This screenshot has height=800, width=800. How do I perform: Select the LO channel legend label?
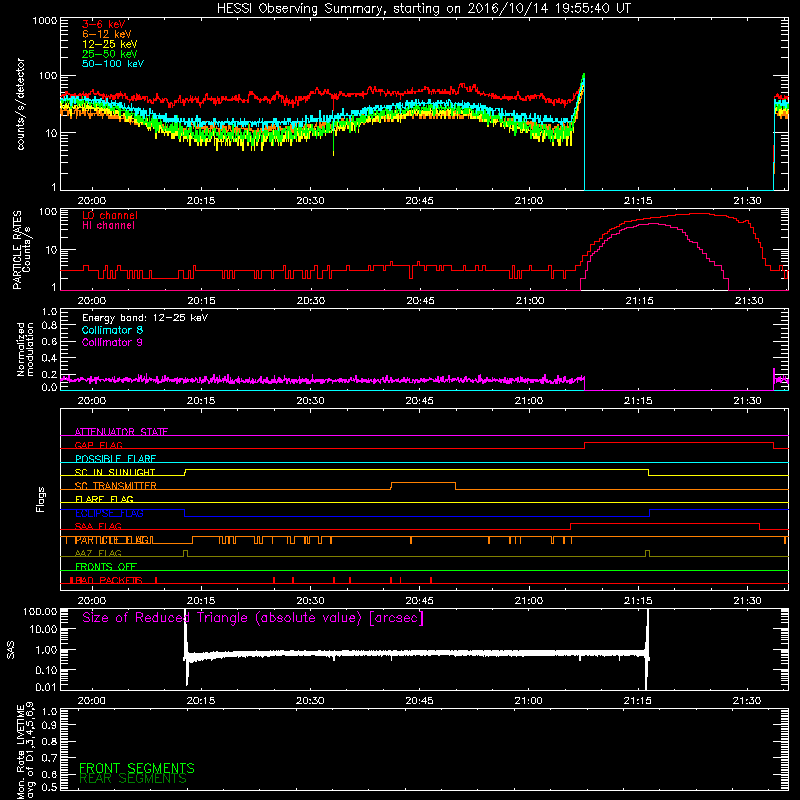110,215
